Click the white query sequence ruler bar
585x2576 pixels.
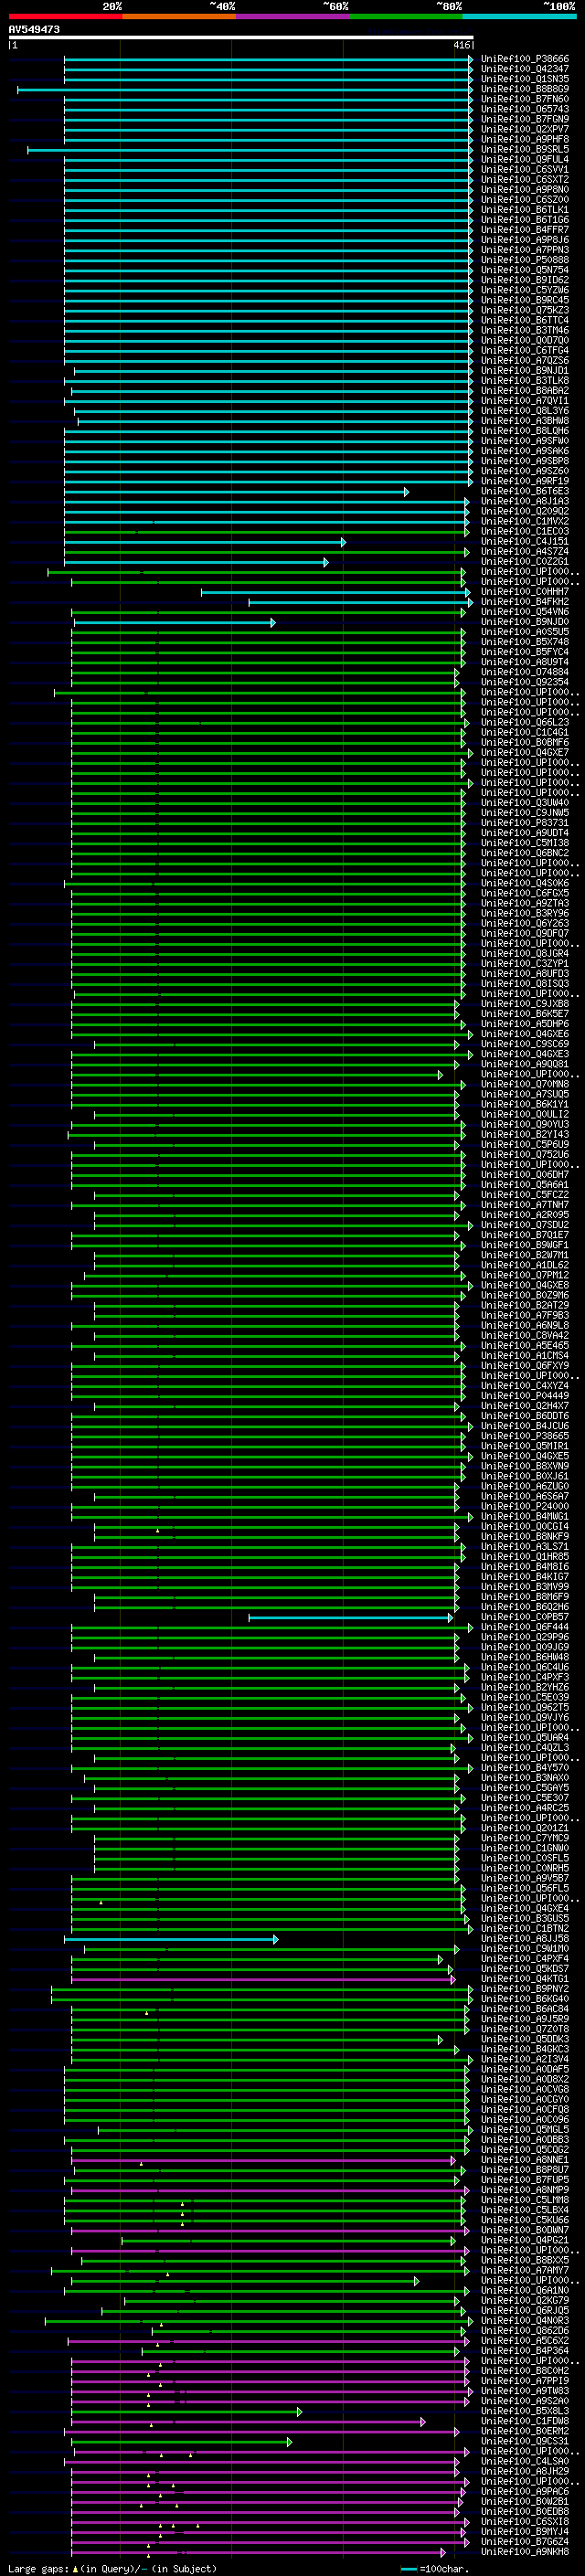(x=241, y=38)
